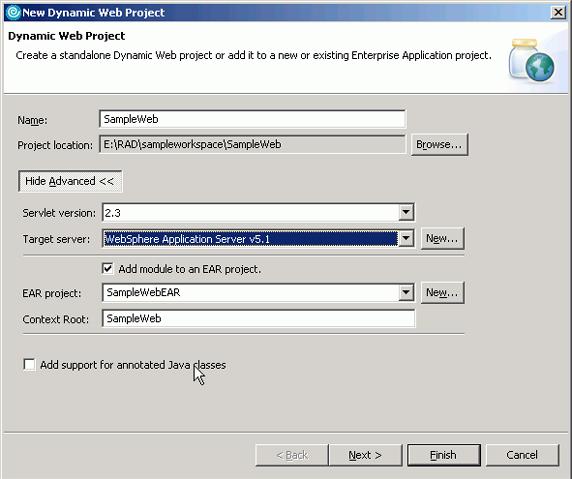Viewport: 572px width, 479px height.
Task: Click the web project jar globe icon
Action: tap(532, 60)
